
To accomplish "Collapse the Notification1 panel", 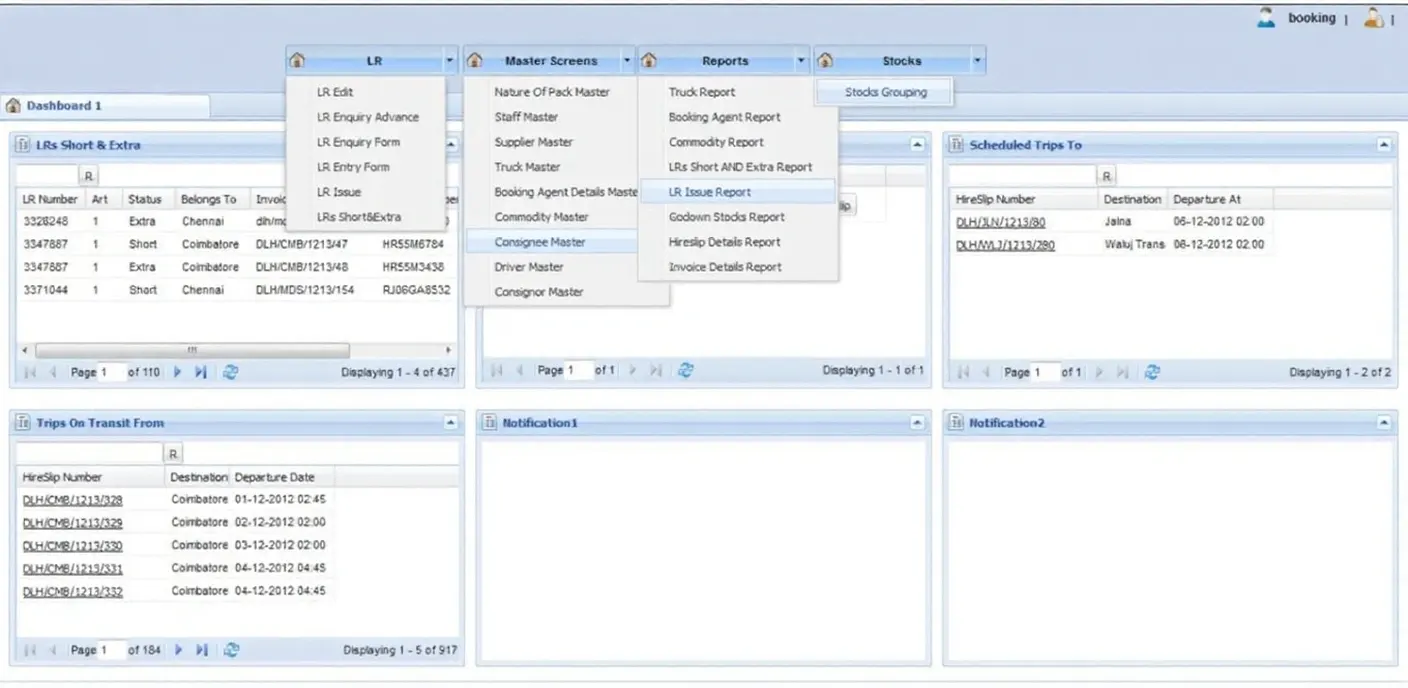I will (916, 422).
